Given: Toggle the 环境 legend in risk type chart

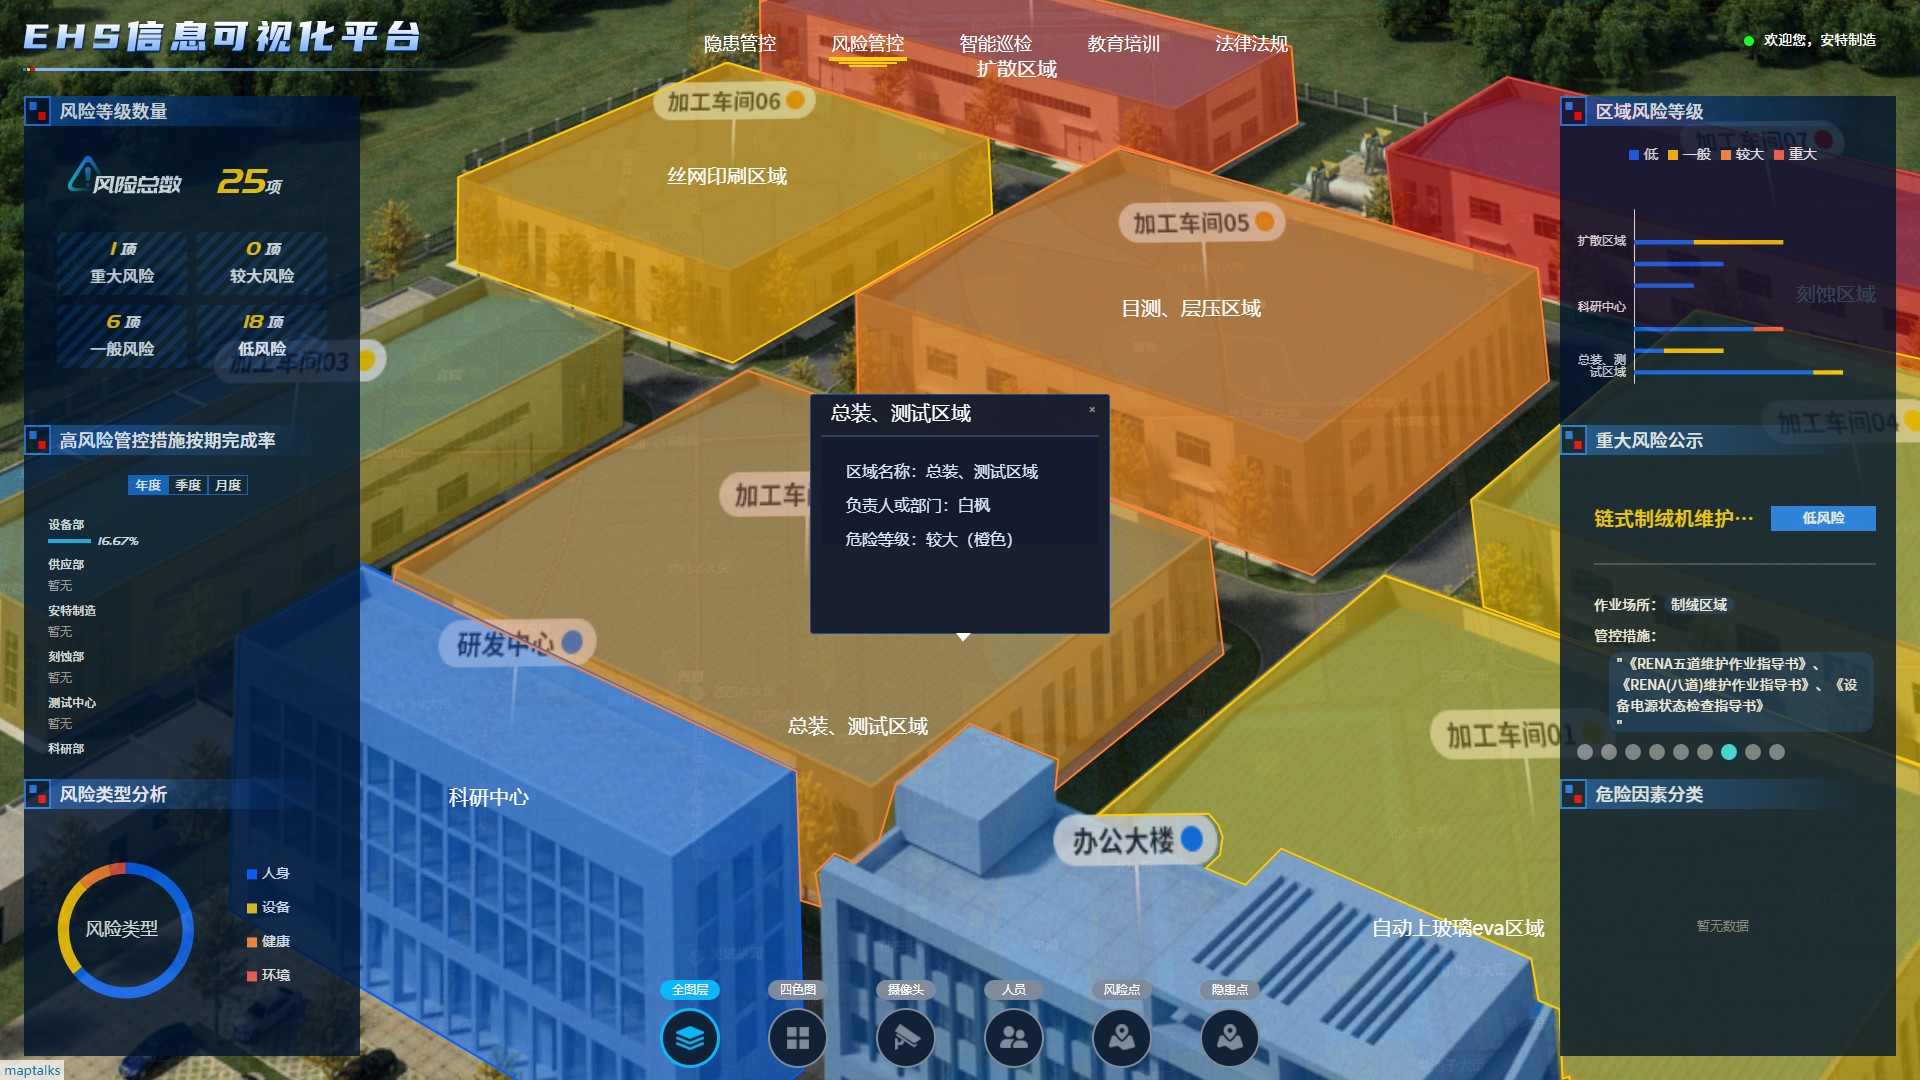Looking at the screenshot, I should coord(268,975).
